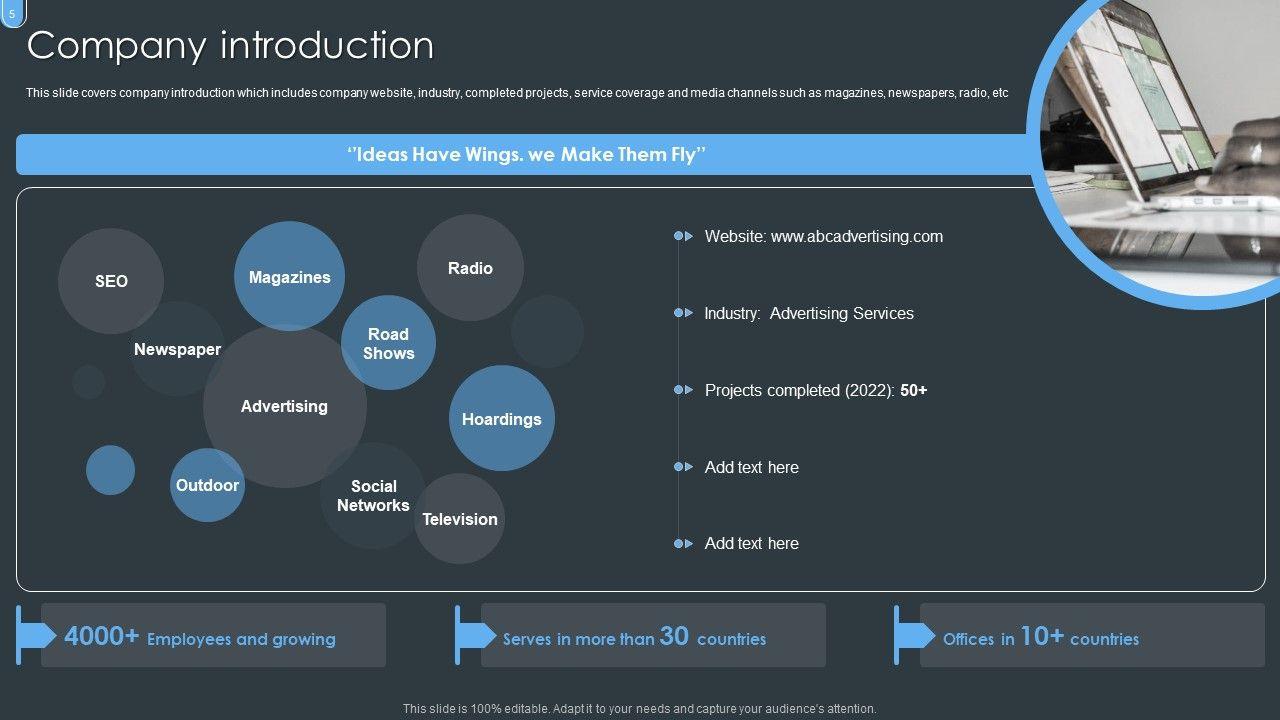Click the slide number 5 badge
The height and width of the screenshot is (720, 1280).
(x=12, y=13)
